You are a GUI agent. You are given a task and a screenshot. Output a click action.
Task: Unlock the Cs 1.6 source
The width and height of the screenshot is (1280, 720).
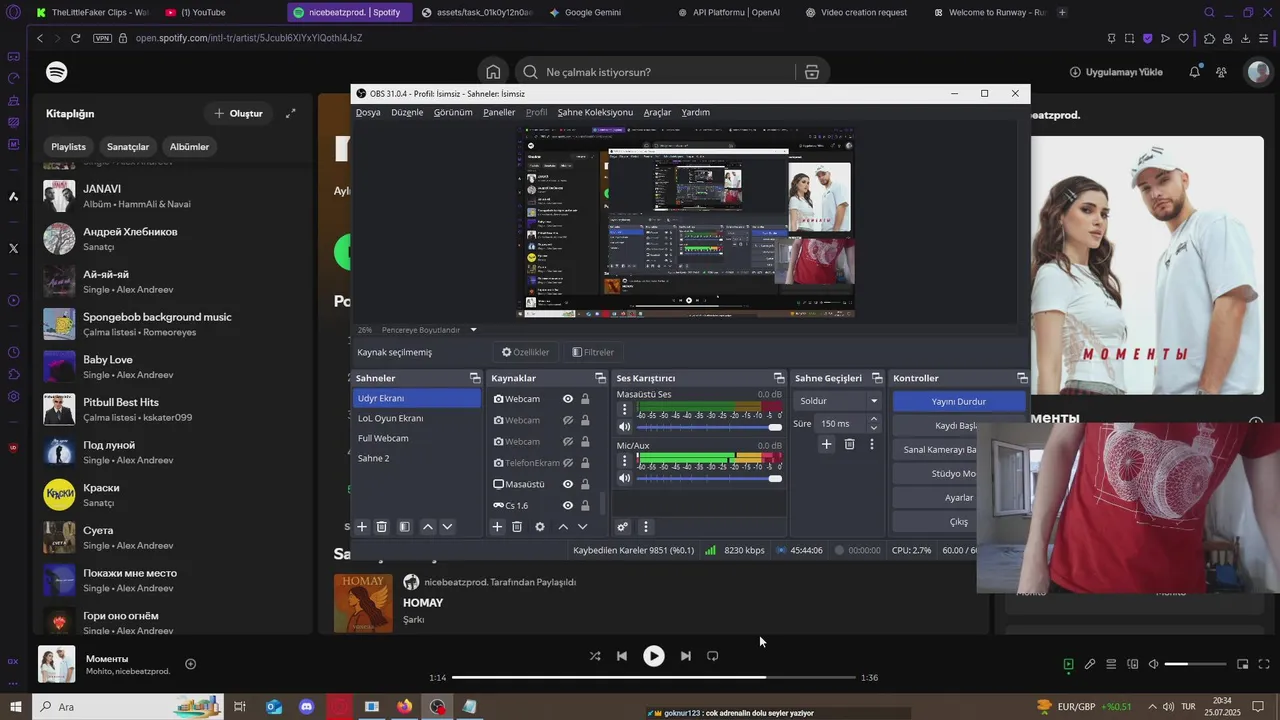tap(585, 506)
